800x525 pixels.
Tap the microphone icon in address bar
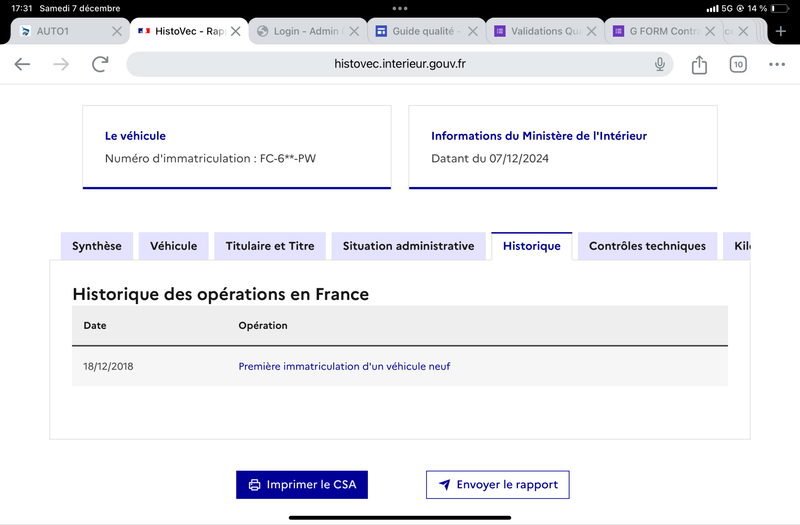click(x=660, y=64)
